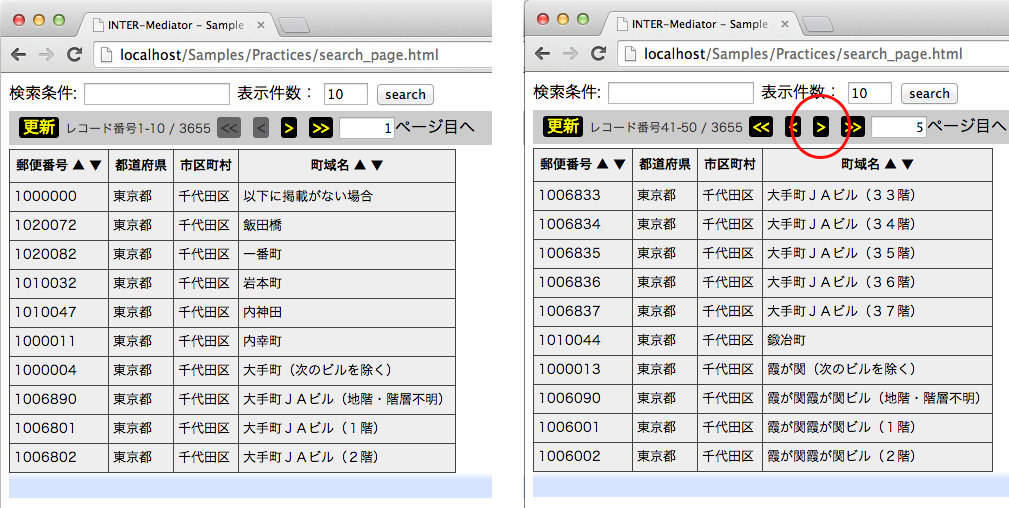Focus the address bar in records 1-10 window
This screenshot has height=508, width=1009.
(293, 55)
